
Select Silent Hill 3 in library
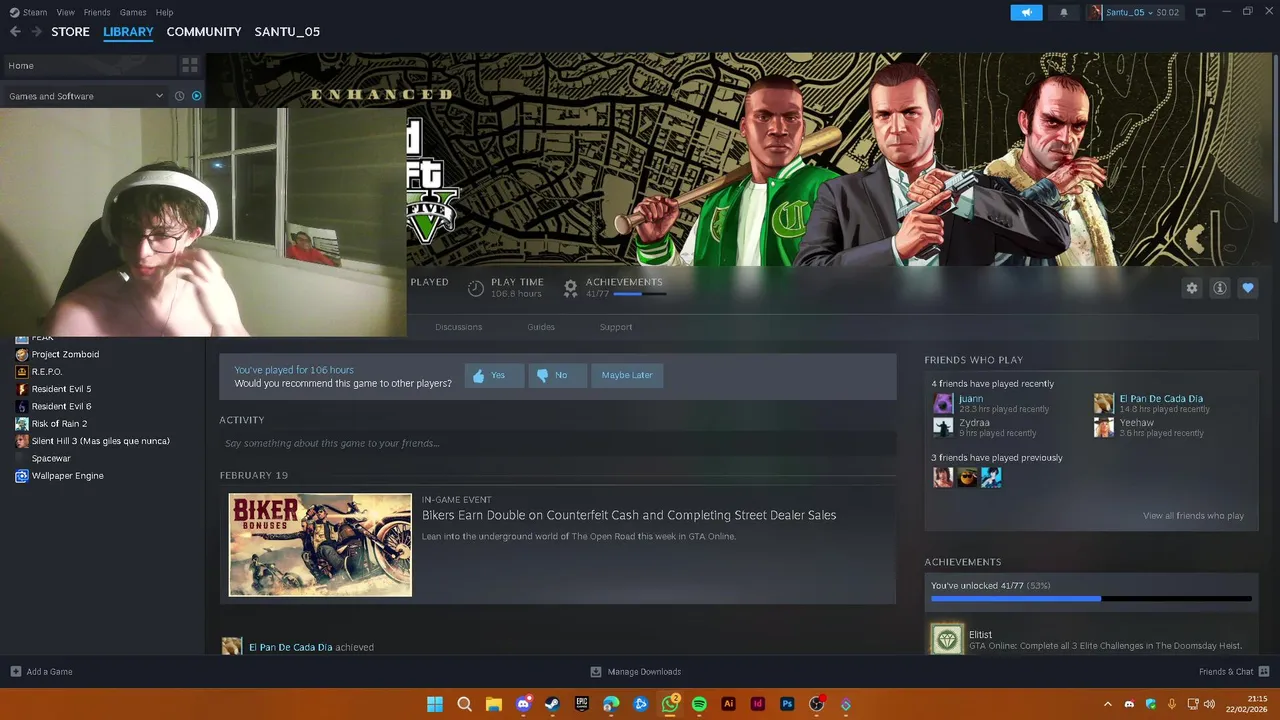[100, 441]
